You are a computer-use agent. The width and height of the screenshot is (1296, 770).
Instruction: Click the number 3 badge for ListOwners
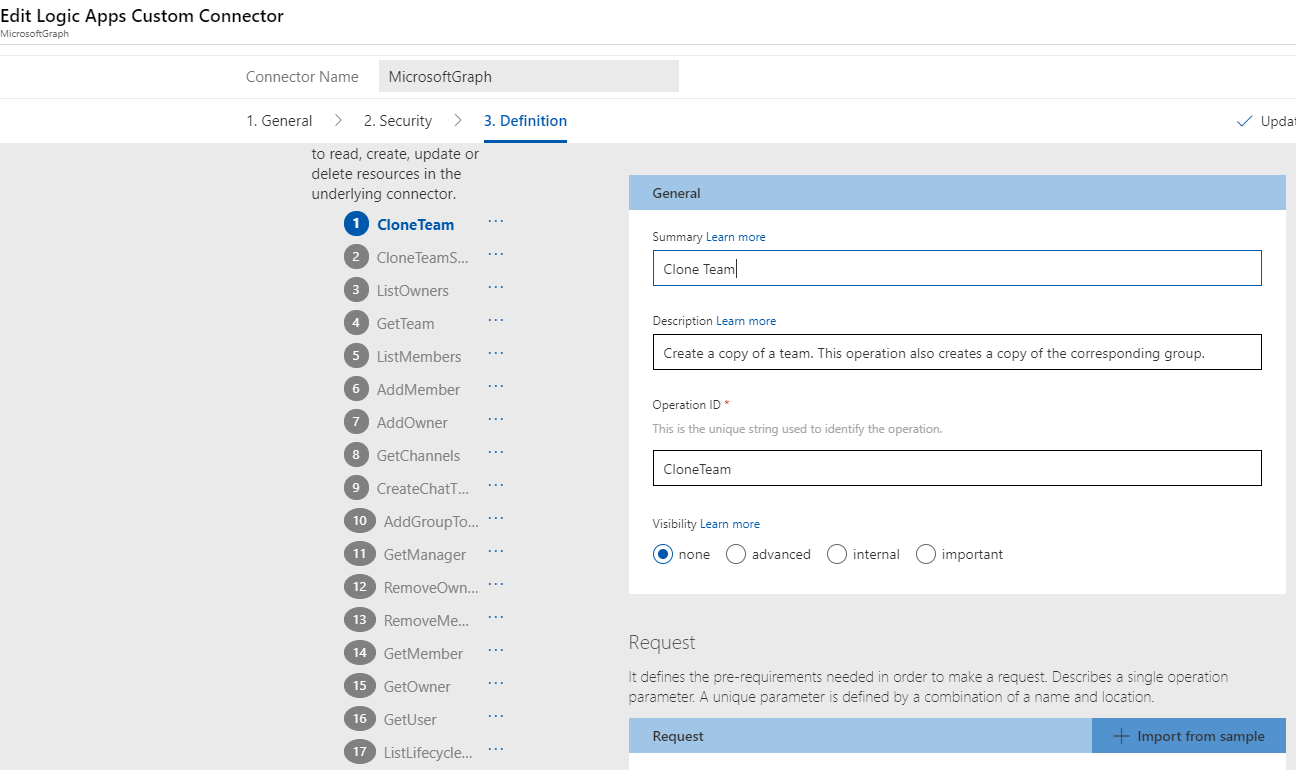[x=356, y=290]
